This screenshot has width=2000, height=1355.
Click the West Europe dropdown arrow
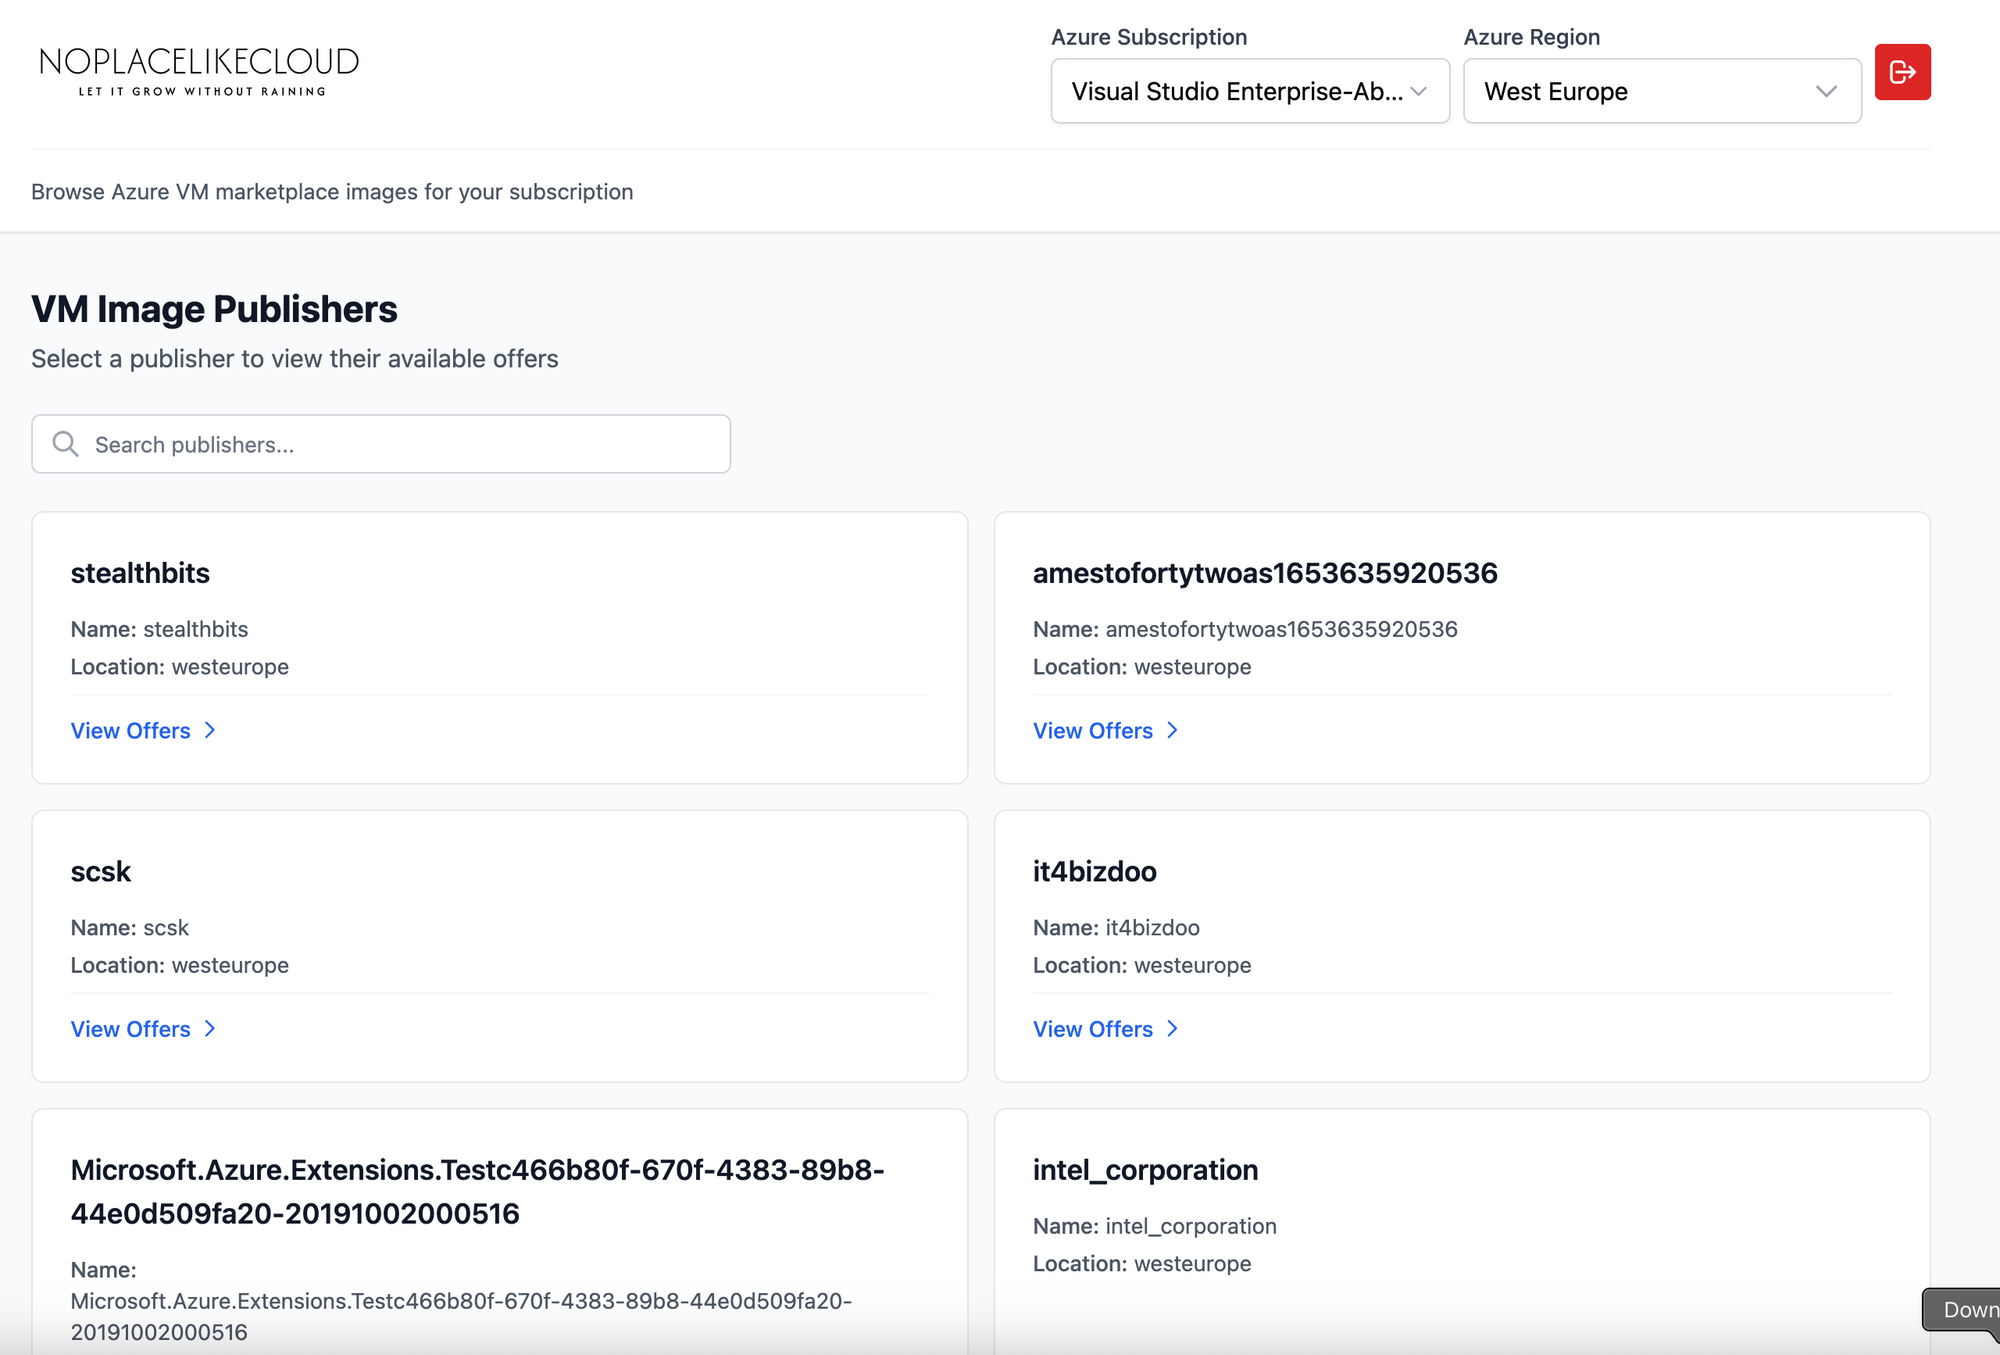tap(1826, 91)
